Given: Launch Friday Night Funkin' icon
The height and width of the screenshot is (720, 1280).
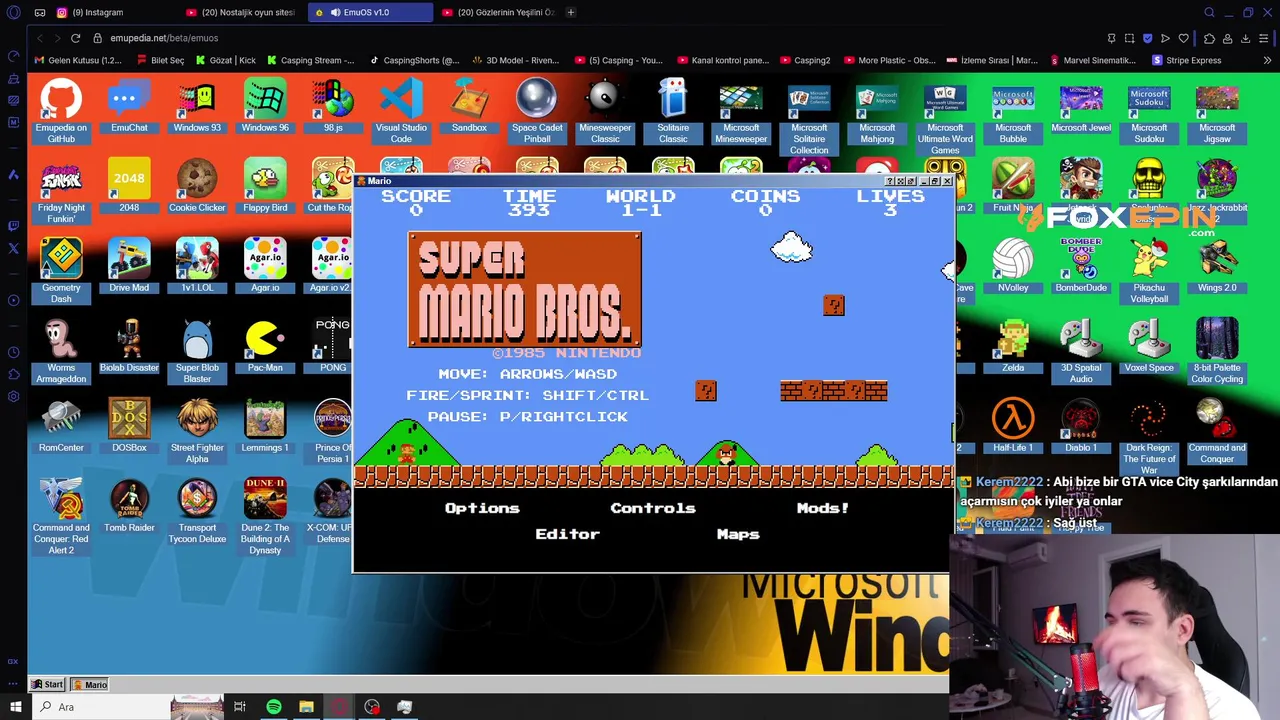Looking at the screenshot, I should tap(61, 191).
